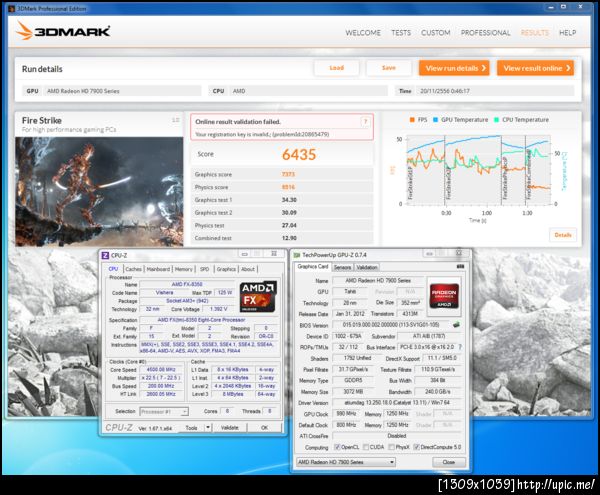The image size is (600, 495).
Task: Switch to the Sensors tab in GPU-Z
Action: coord(342,267)
